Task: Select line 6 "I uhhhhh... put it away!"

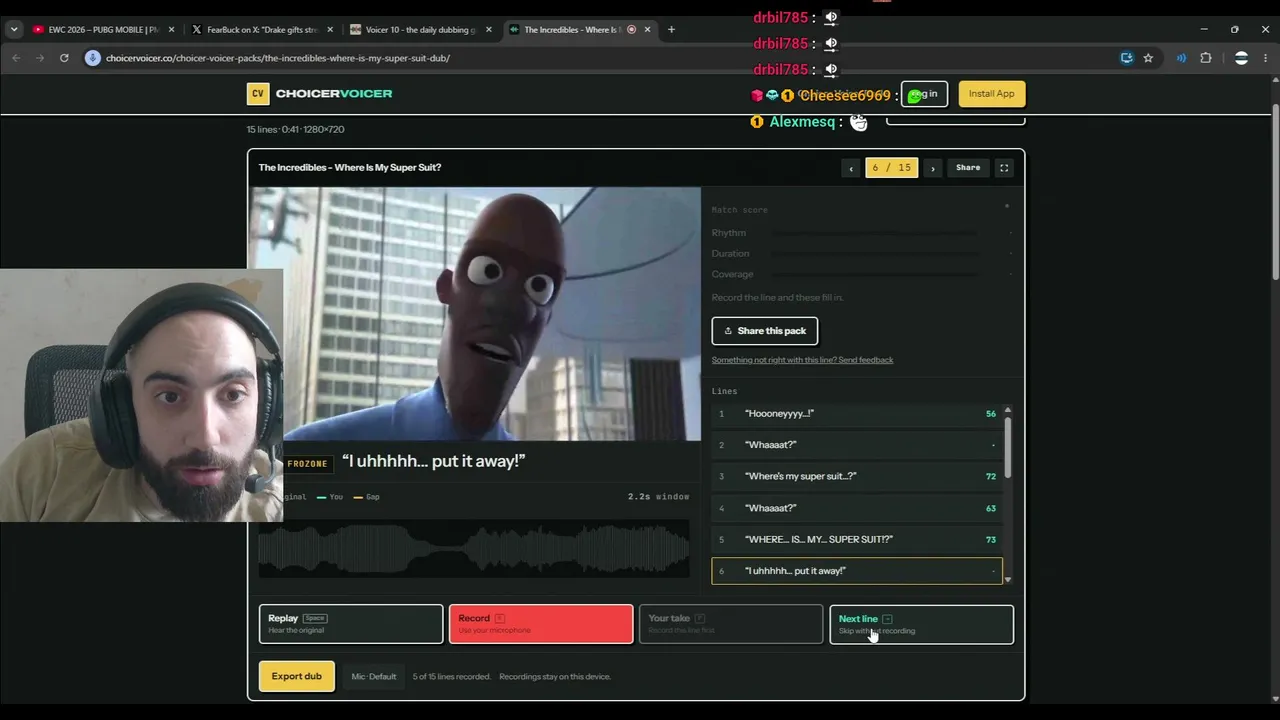Action: [856, 571]
